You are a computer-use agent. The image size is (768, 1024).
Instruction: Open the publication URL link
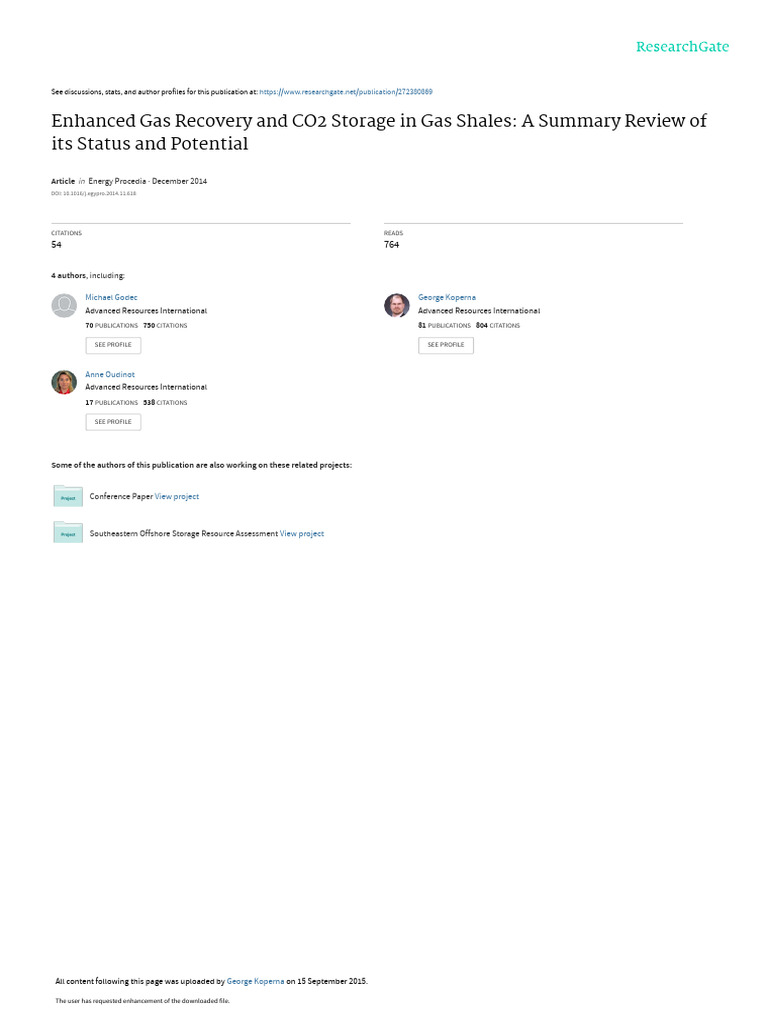[x=345, y=92]
